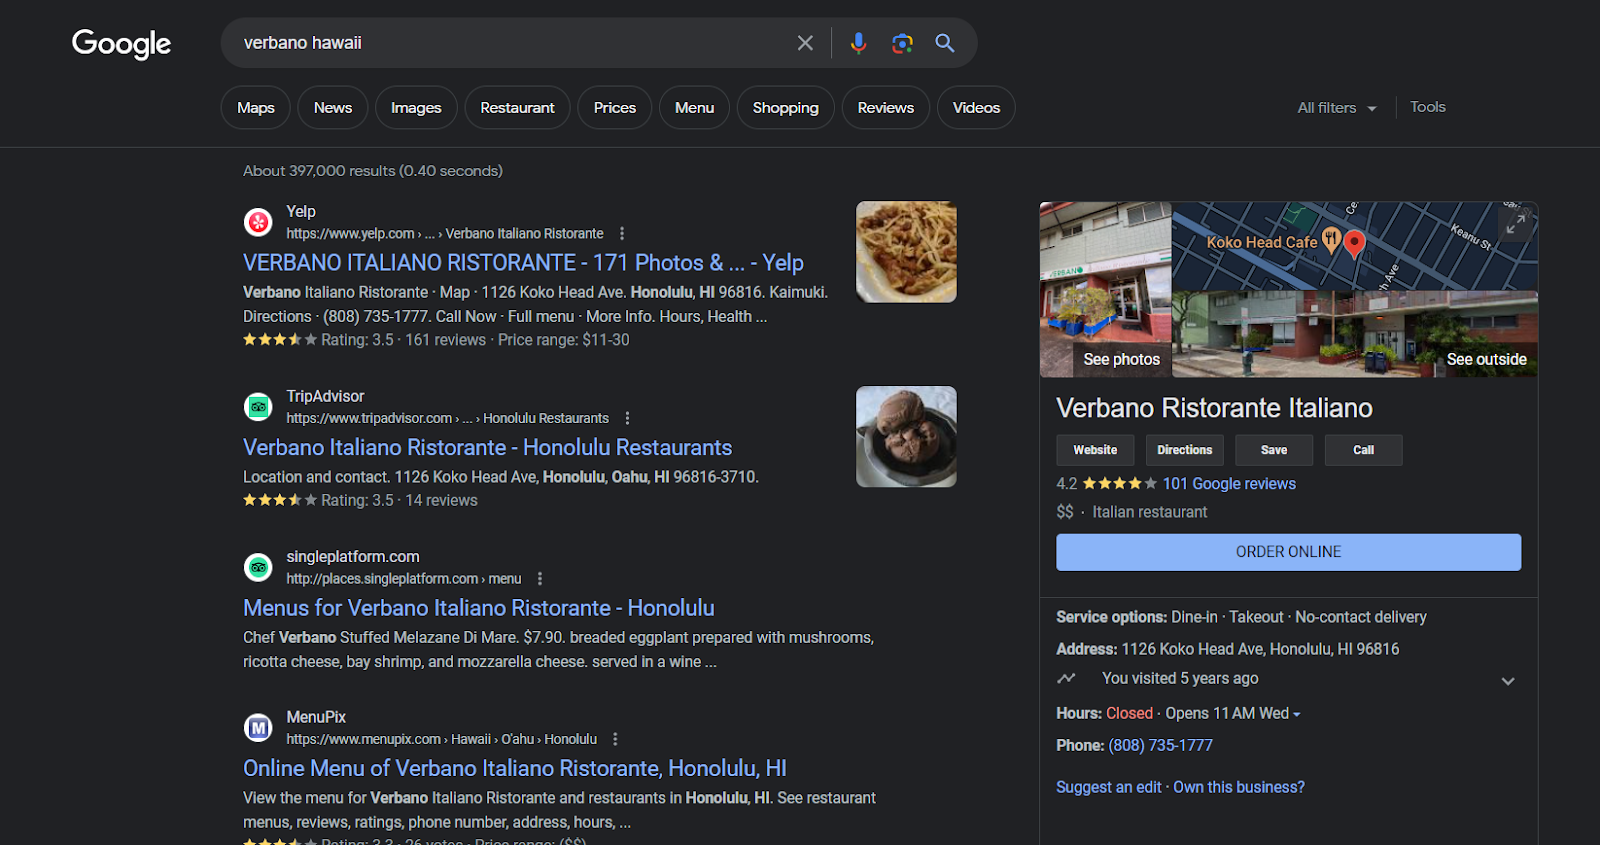This screenshot has width=1600, height=845.
Task: Click the Yelp URL breadcrumb text
Action: [445, 234]
